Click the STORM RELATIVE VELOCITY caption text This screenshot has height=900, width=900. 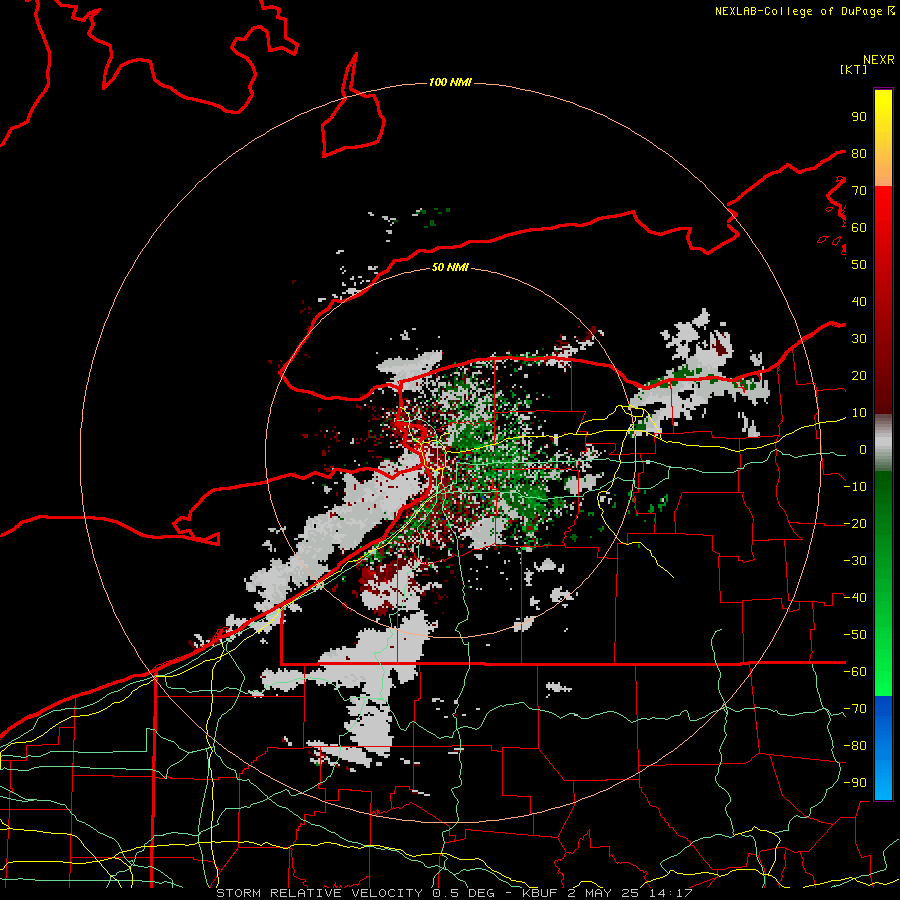pyautogui.click(x=320, y=893)
